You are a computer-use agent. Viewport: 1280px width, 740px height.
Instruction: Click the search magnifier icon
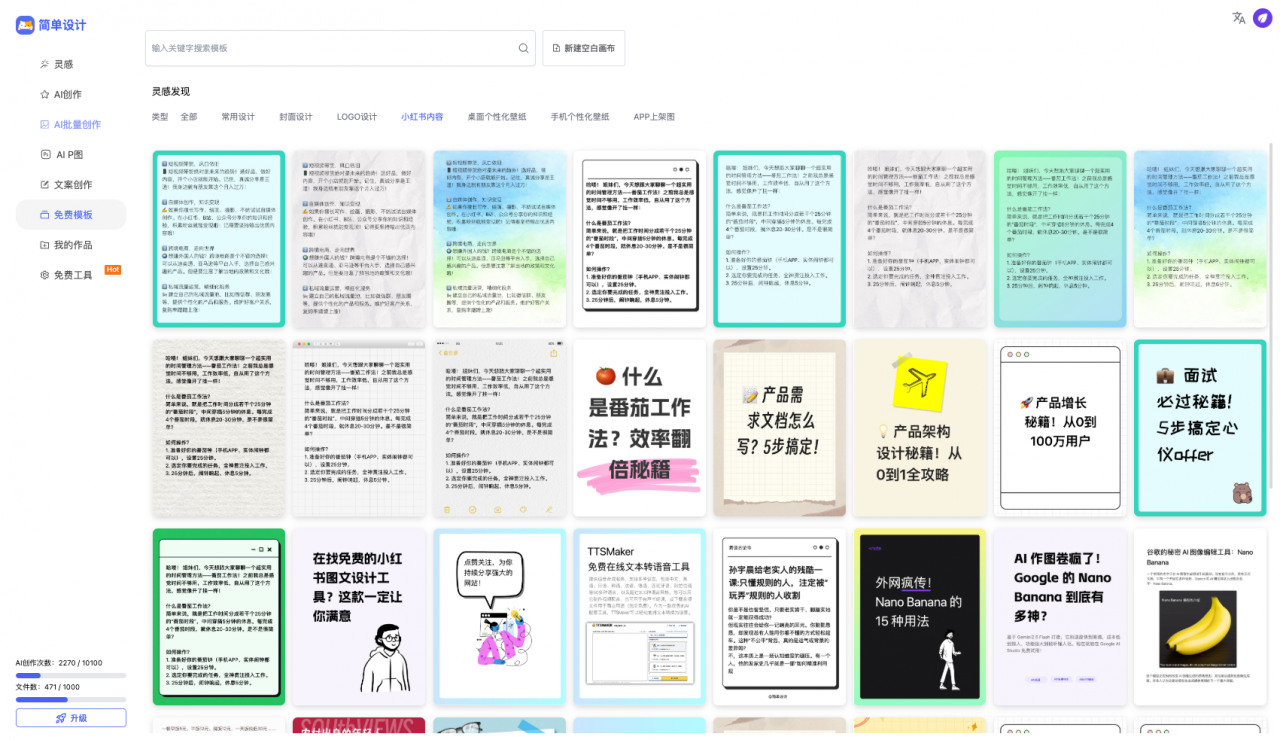(x=523, y=48)
